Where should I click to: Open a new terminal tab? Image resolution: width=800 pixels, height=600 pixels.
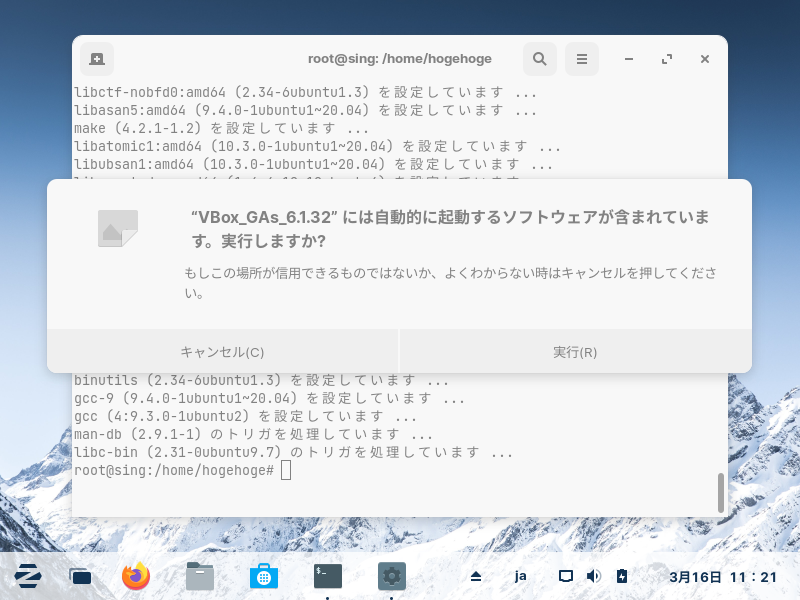point(97,59)
